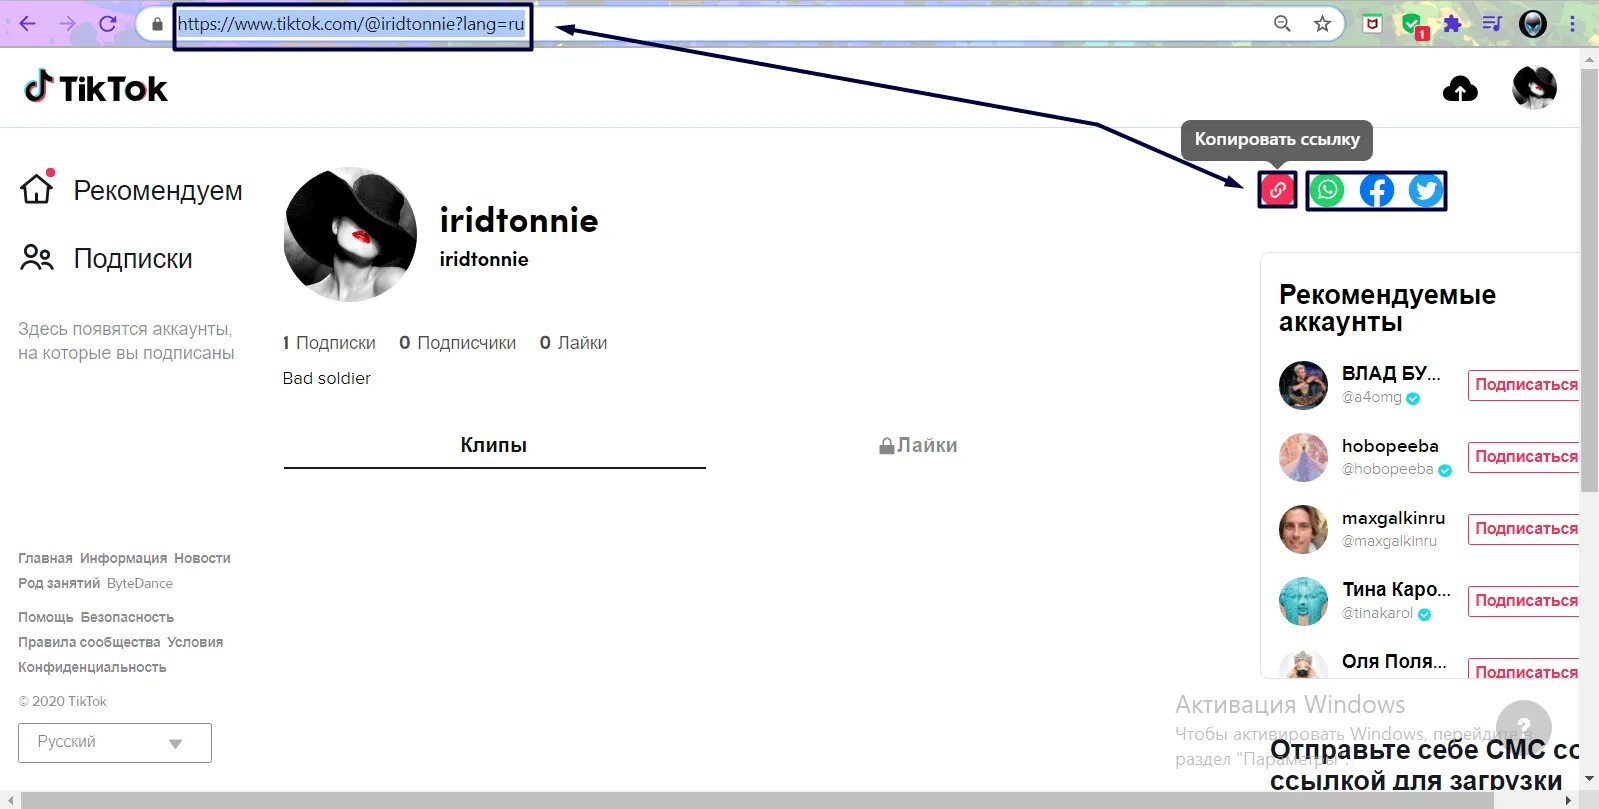The image size is (1599, 809).
Task: Follow Тина Каро... with Подписаться
Action: point(1524,601)
